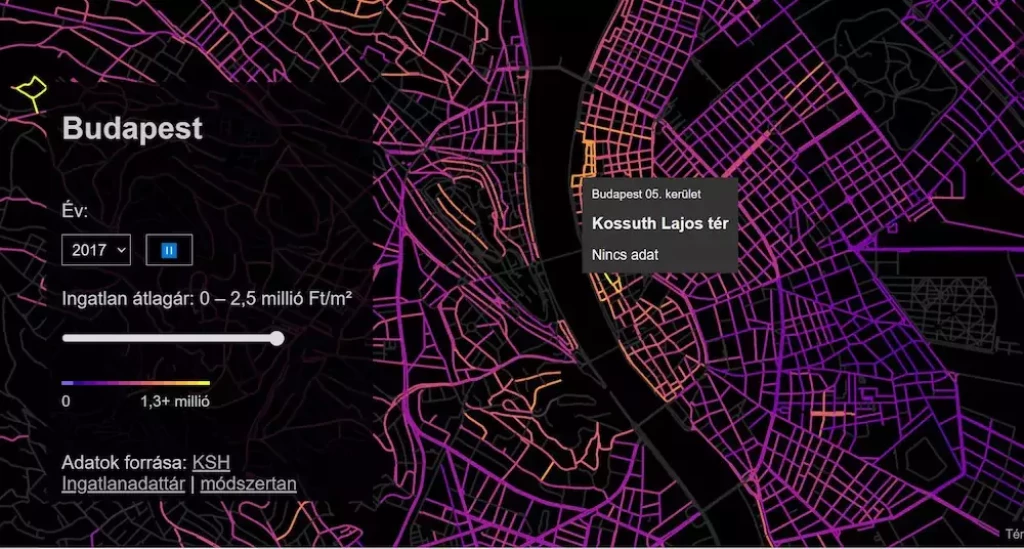Viewport: 1024px width, 549px height.
Task: Open the 2017 year dropdown
Action: point(96,250)
